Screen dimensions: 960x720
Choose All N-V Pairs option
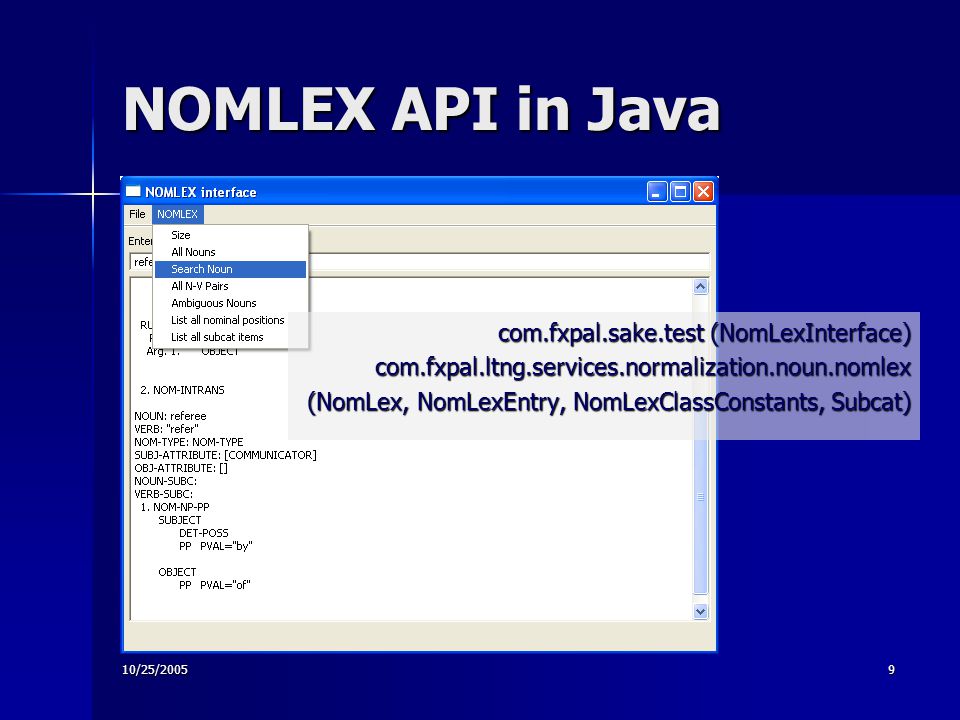point(230,286)
